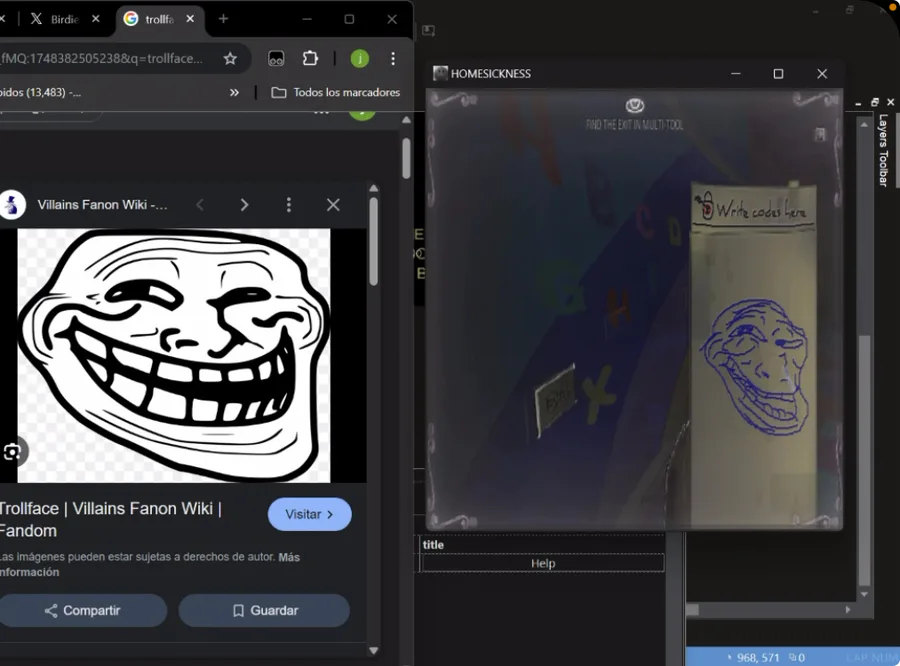Maximize the HOMESICKNESS window
The width and height of the screenshot is (900, 666).
click(778, 73)
